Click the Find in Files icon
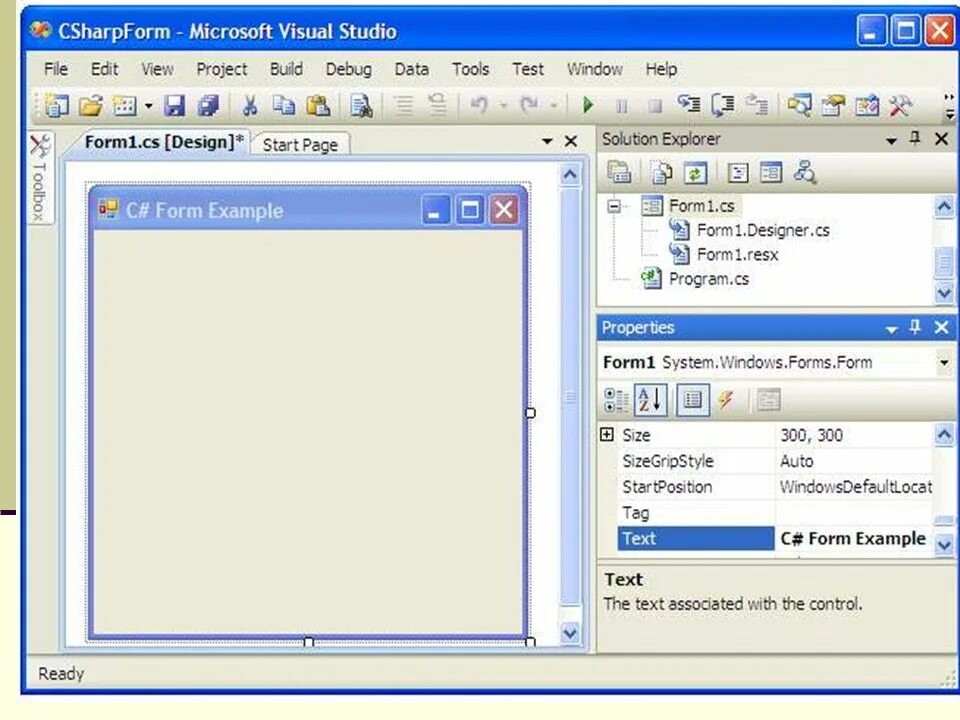 tap(361, 105)
